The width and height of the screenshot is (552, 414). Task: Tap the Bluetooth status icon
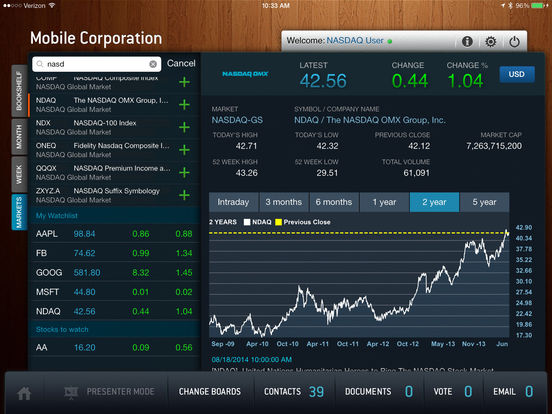click(510, 6)
